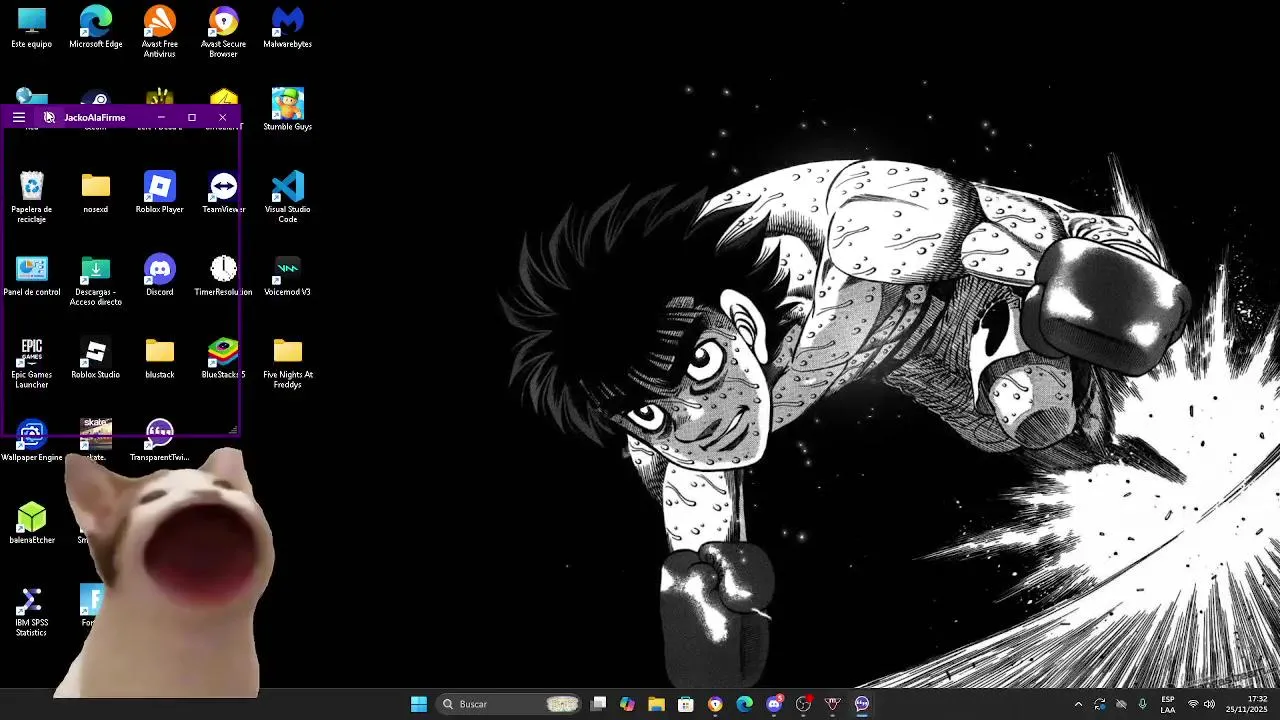Open Avast Secure Browser desktop shortcut
This screenshot has height=720, width=1280.
click(x=223, y=32)
